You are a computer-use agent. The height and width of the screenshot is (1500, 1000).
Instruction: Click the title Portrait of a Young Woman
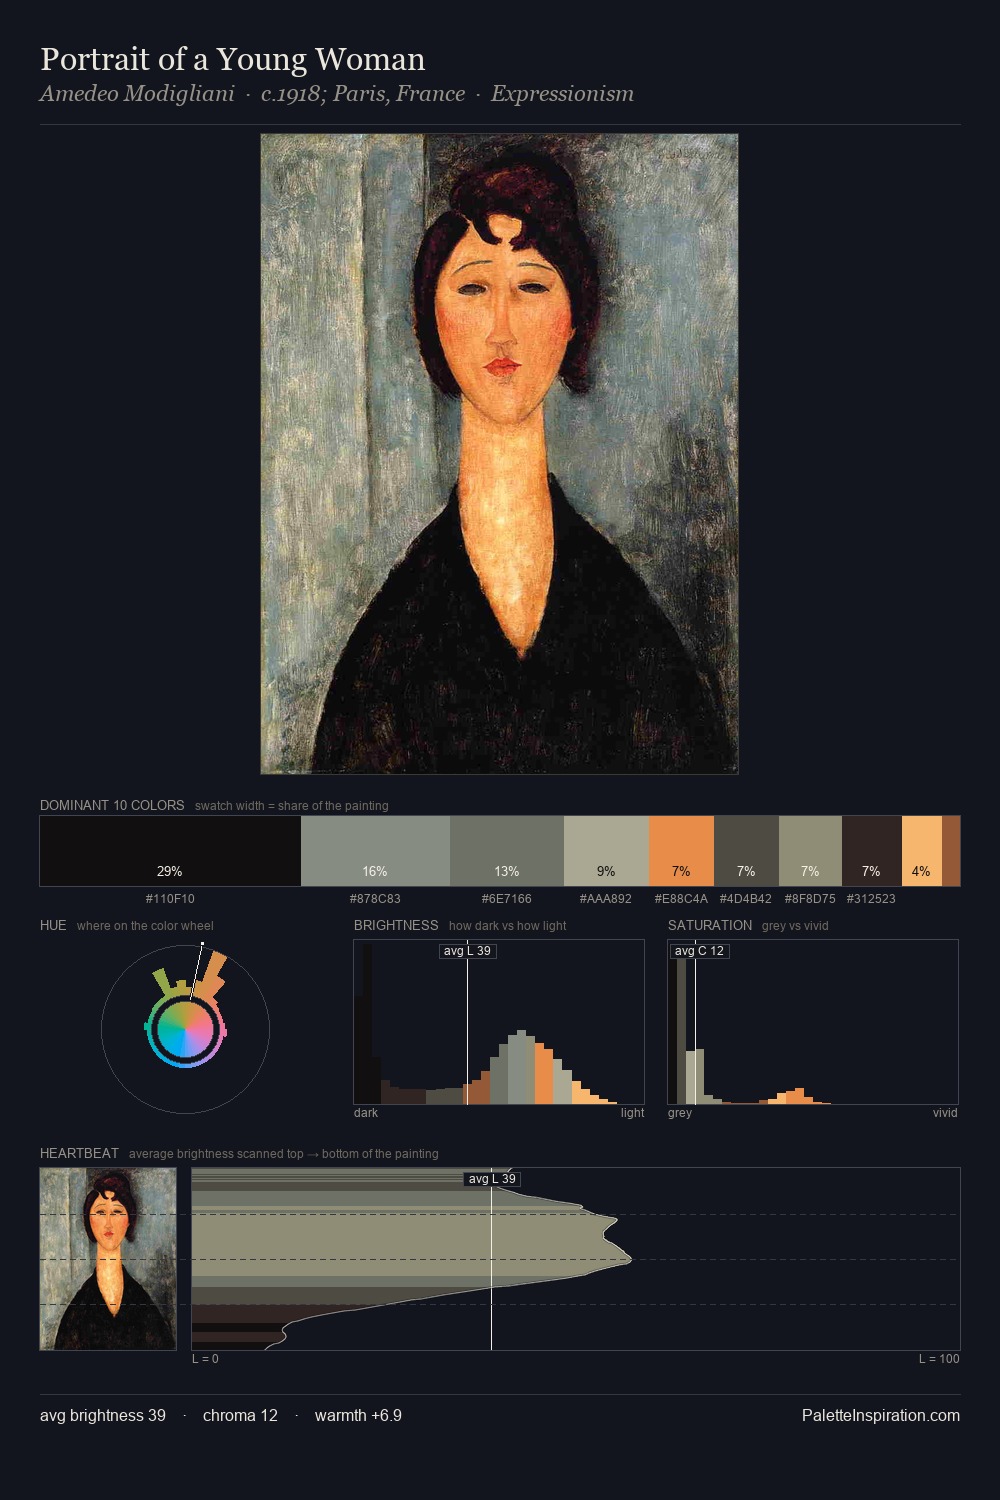(x=233, y=59)
